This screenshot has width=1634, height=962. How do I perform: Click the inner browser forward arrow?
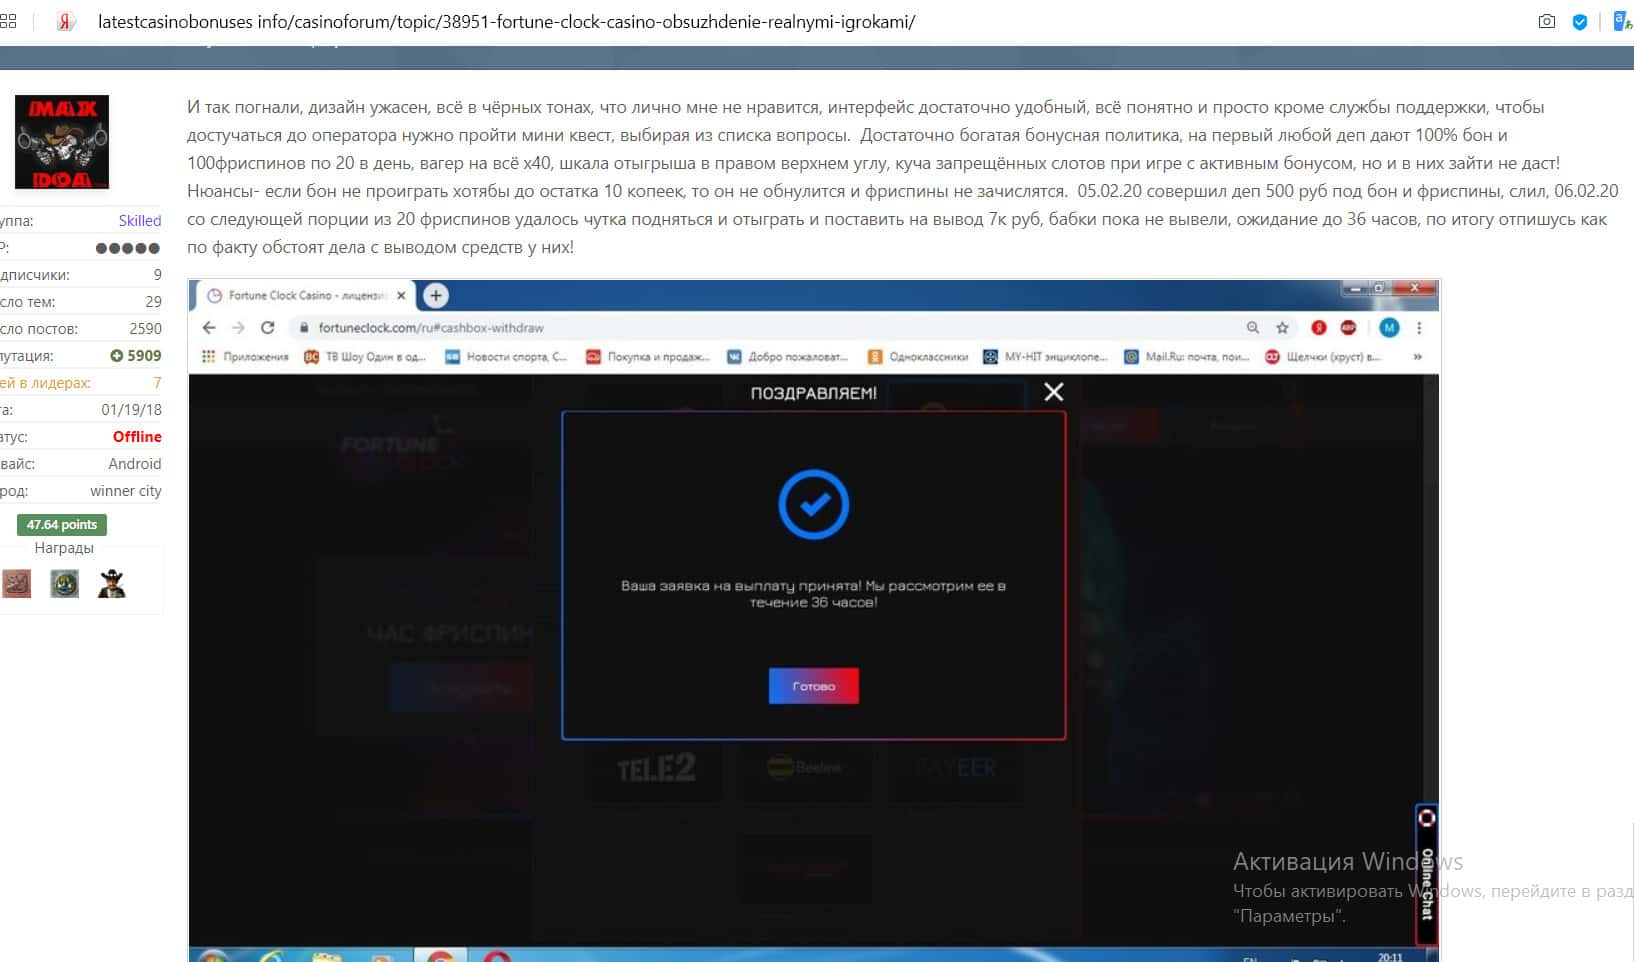point(238,327)
